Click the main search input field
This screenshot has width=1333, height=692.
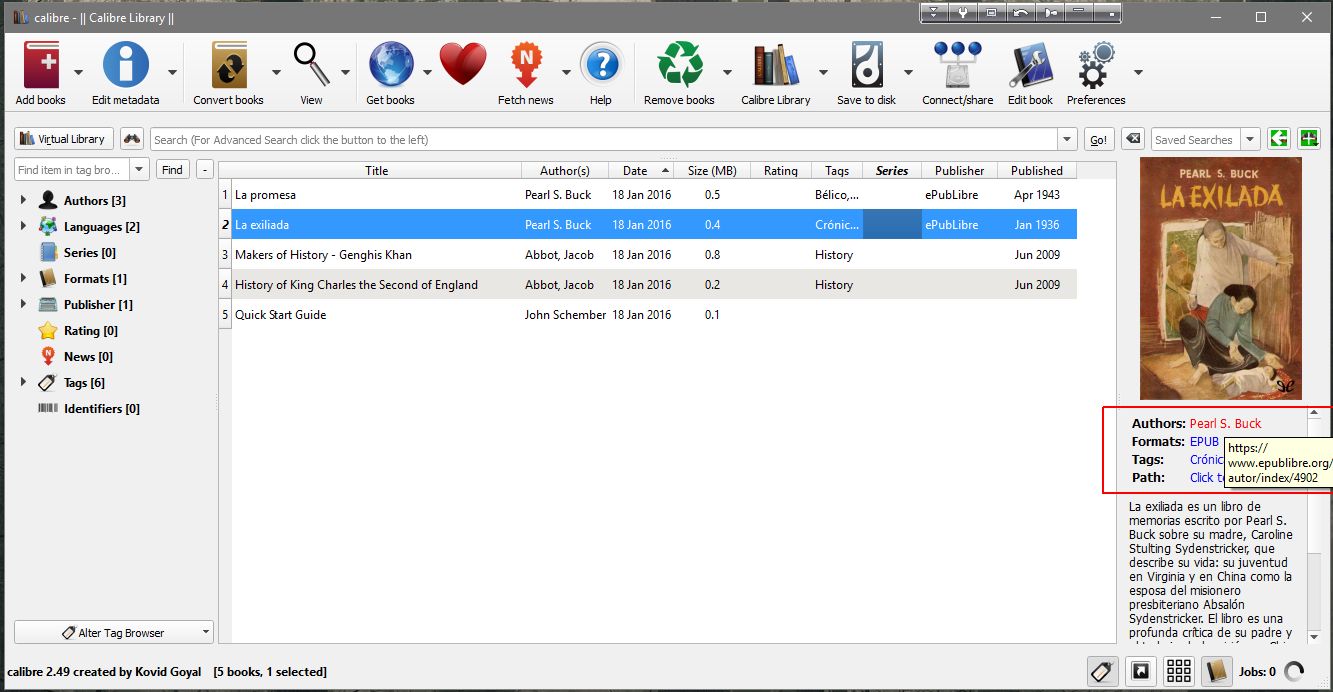(x=604, y=140)
